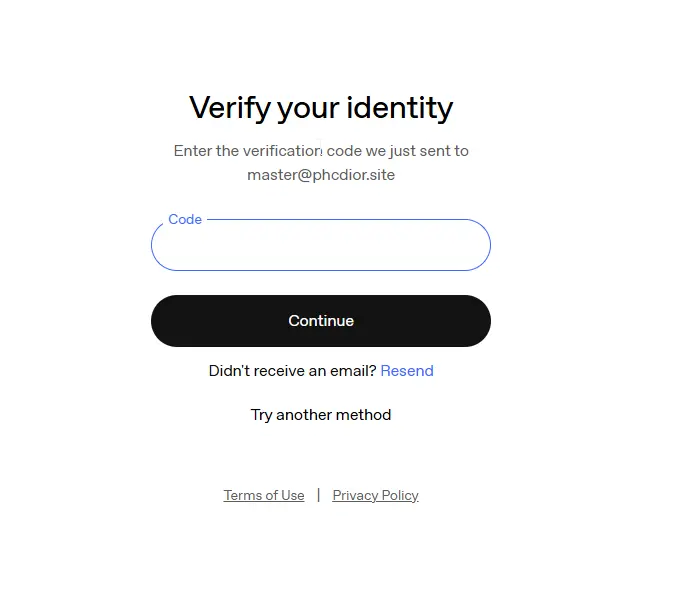Viewport: 695px width, 602px height.
Task: Request a new email via Resend
Action: click(x=407, y=371)
